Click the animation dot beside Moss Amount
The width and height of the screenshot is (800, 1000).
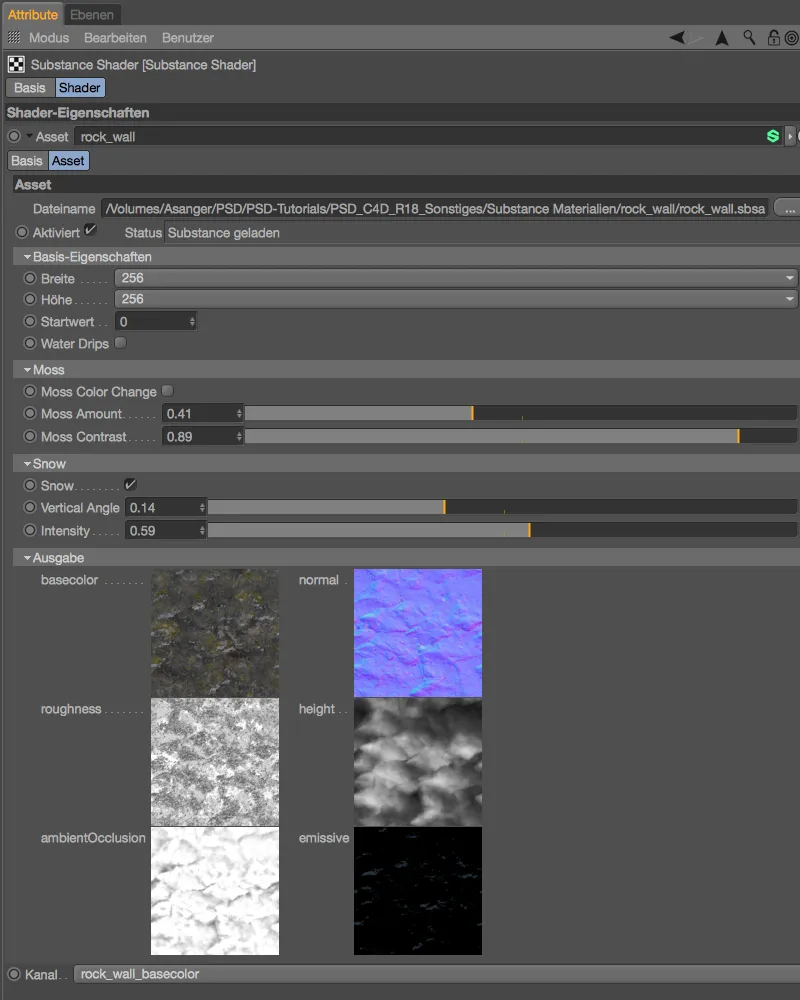30,413
